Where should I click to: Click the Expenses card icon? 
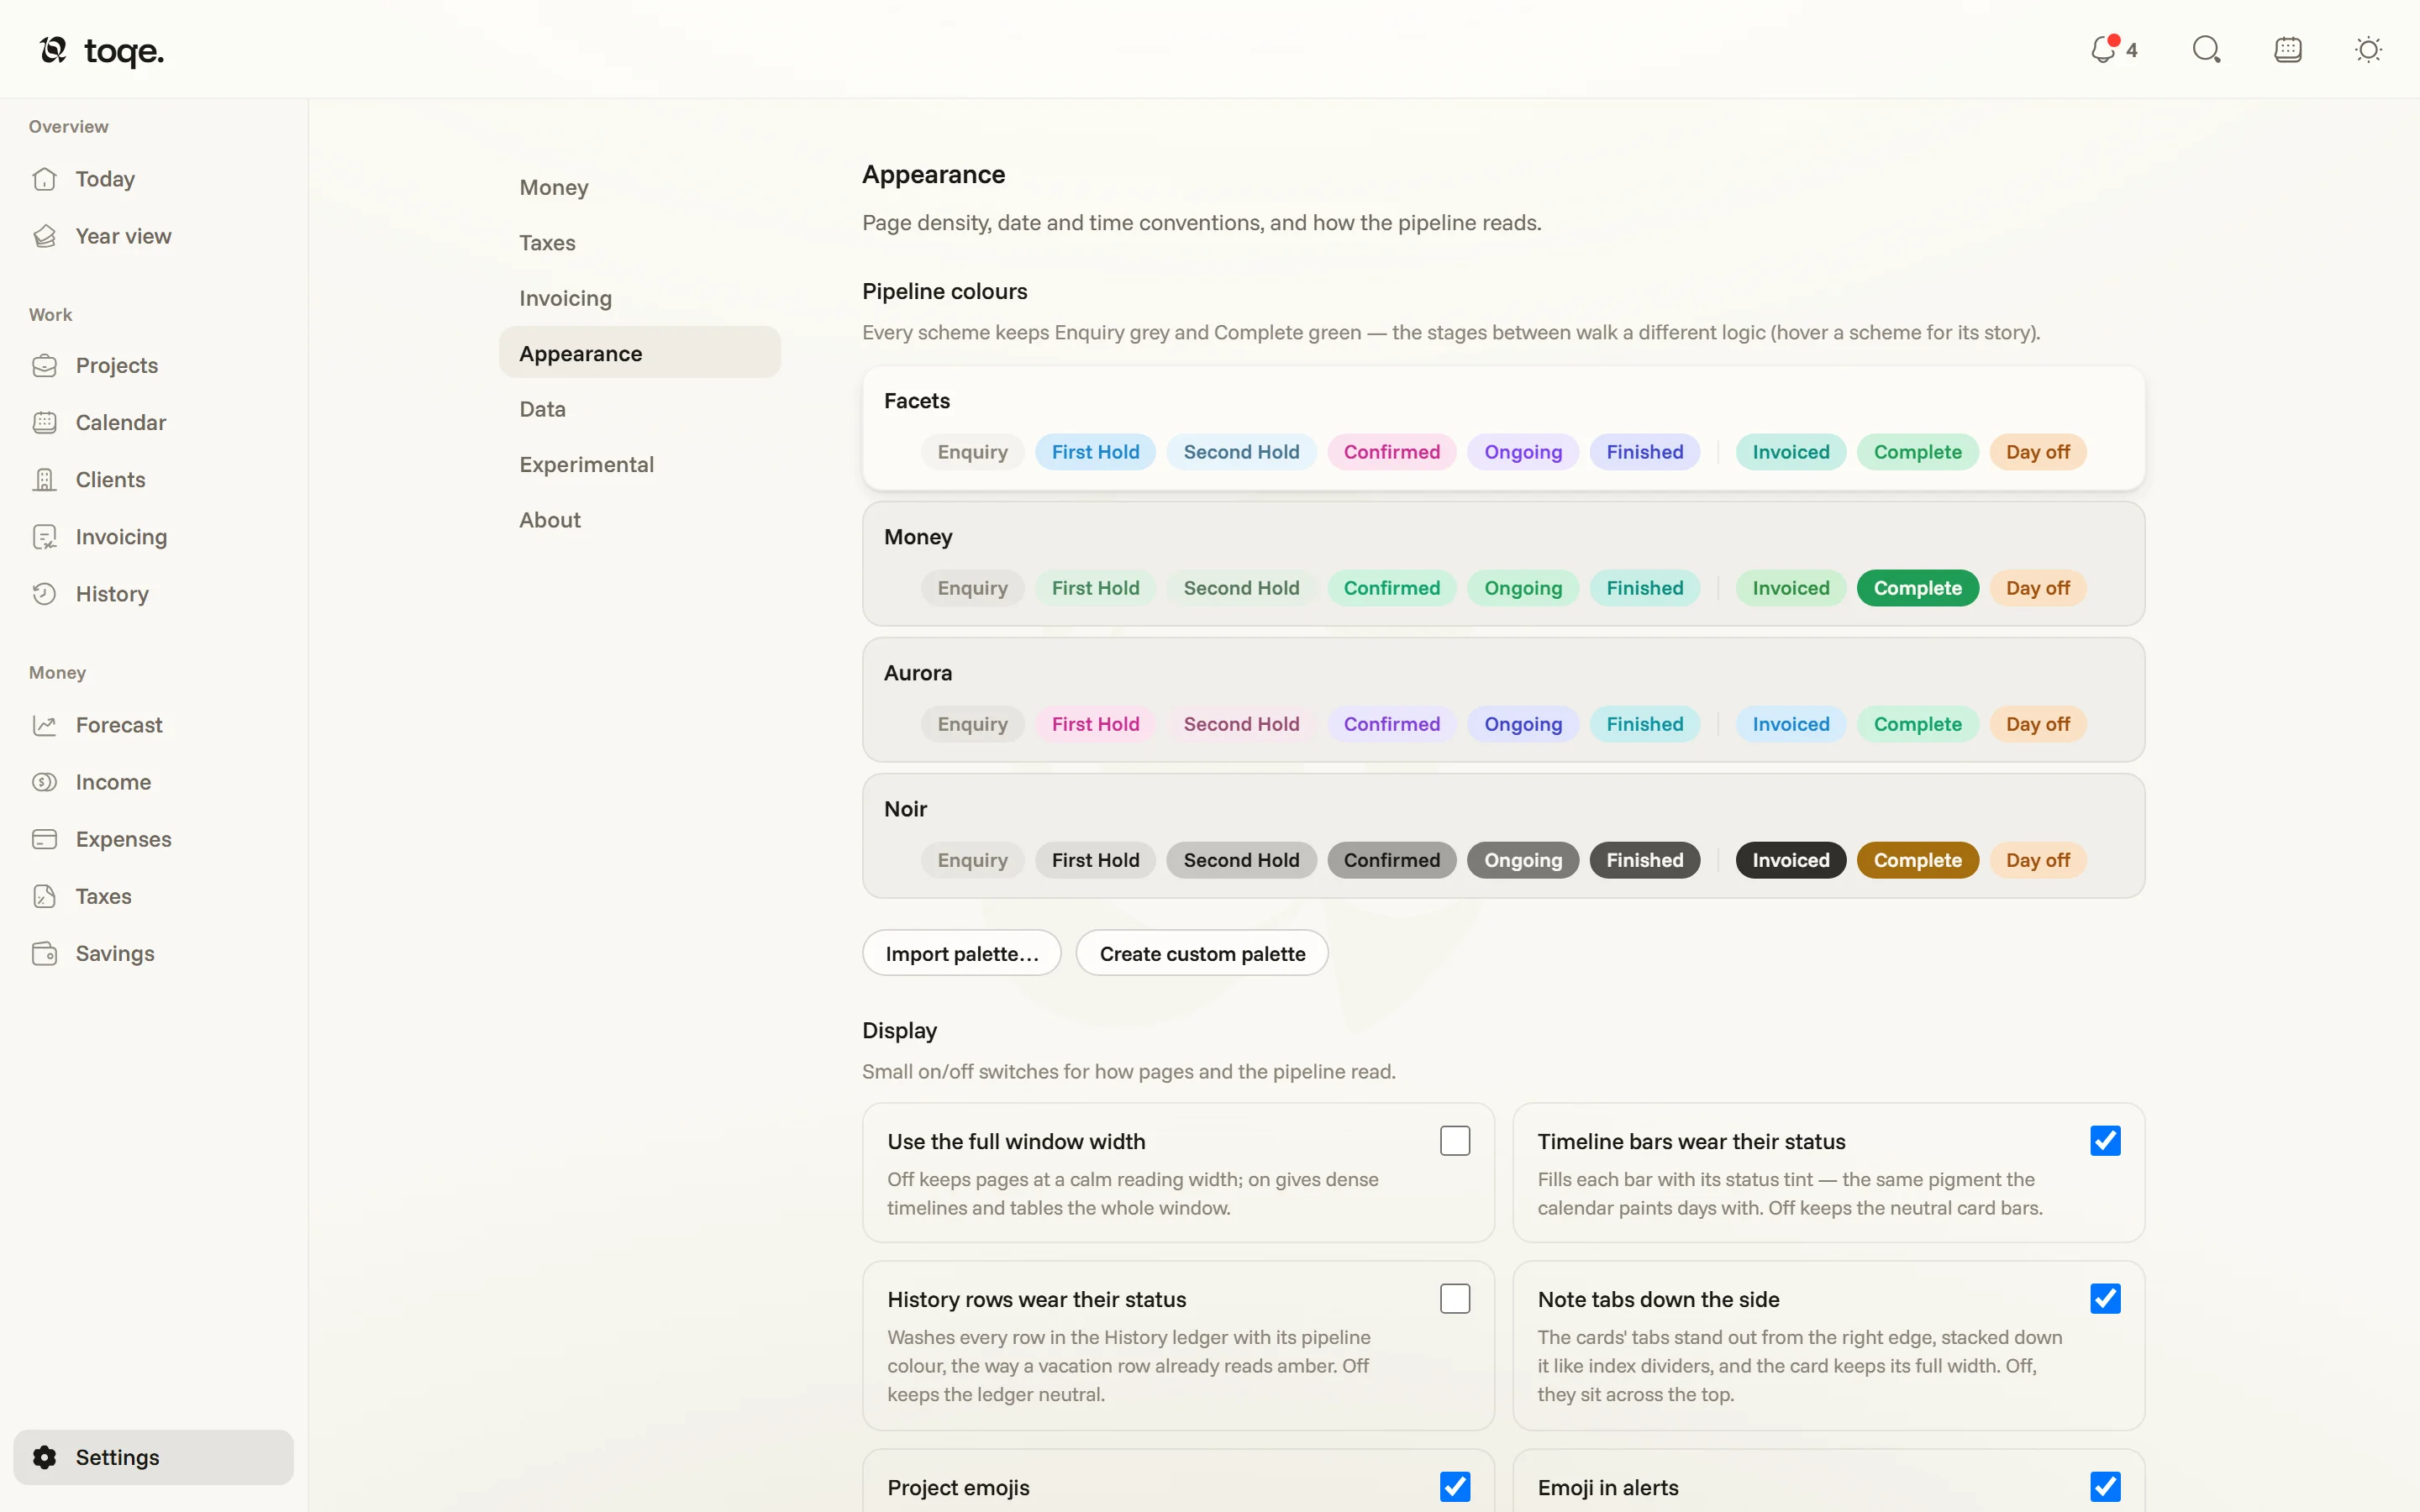click(44, 839)
